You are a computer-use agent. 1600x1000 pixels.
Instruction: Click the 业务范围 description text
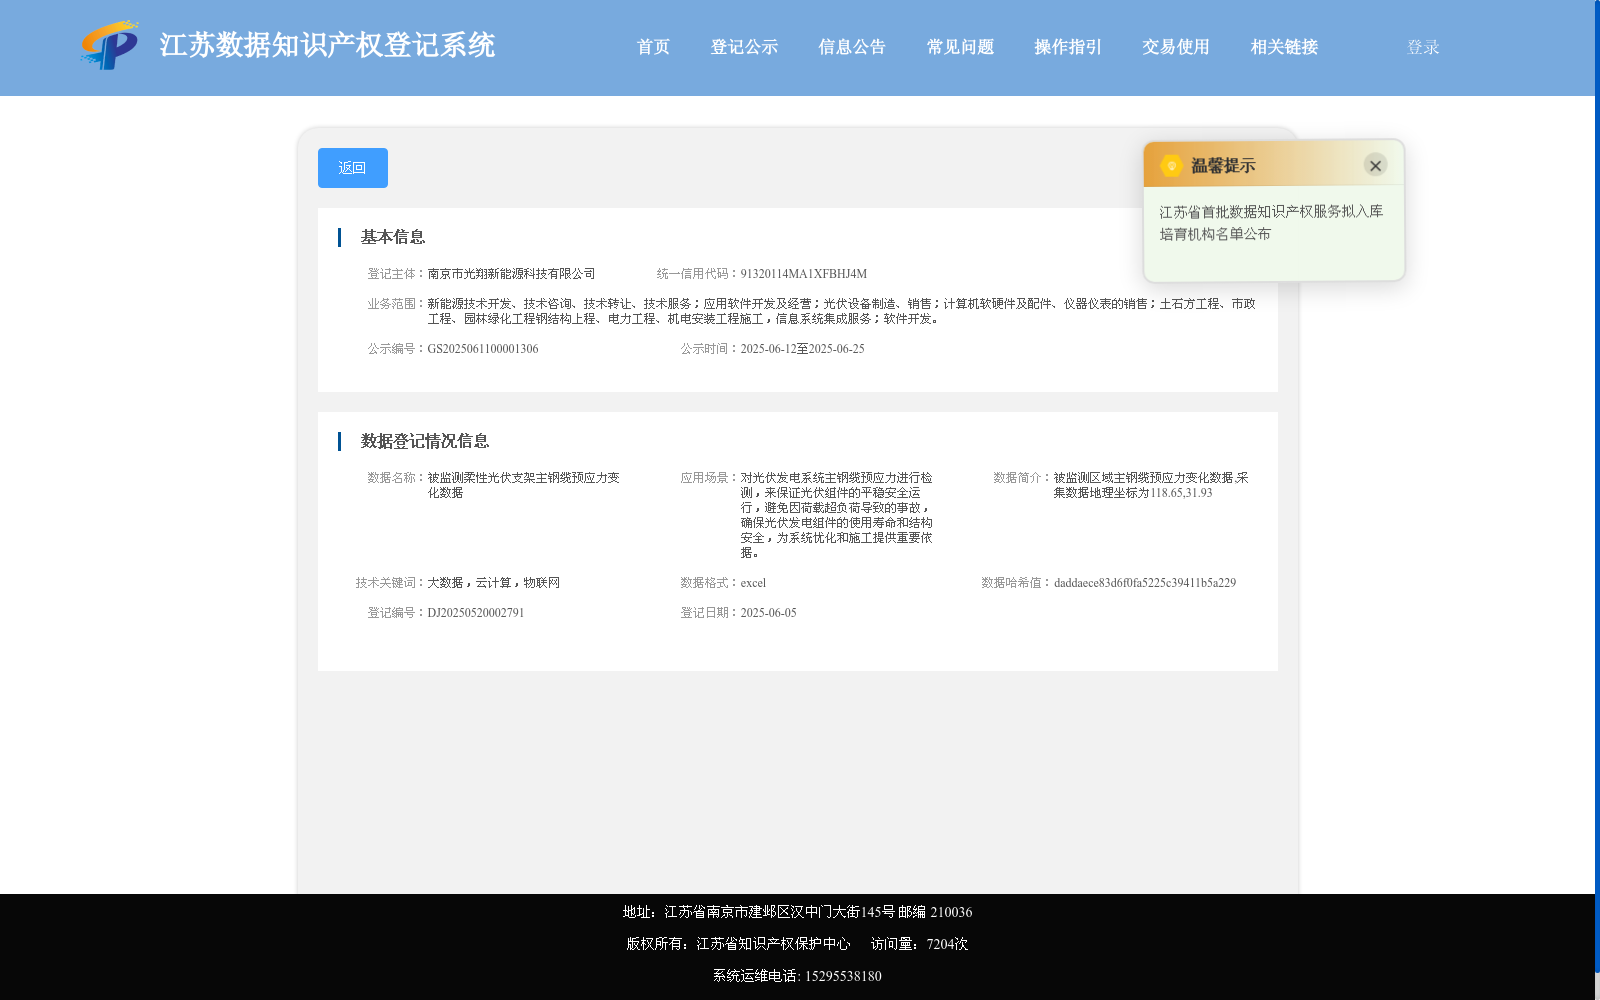[x=841, y=311]
